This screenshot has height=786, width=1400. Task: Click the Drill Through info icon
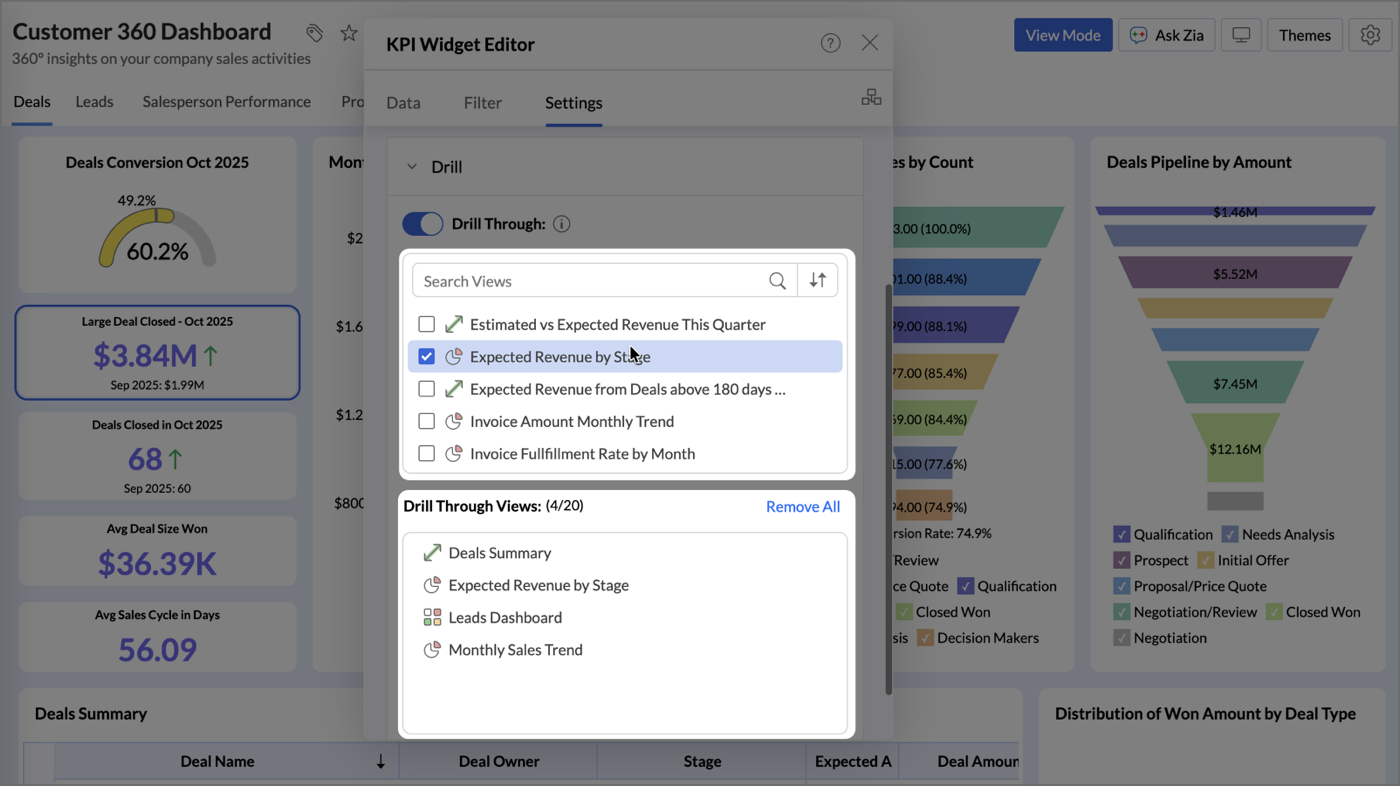point(562,224)
